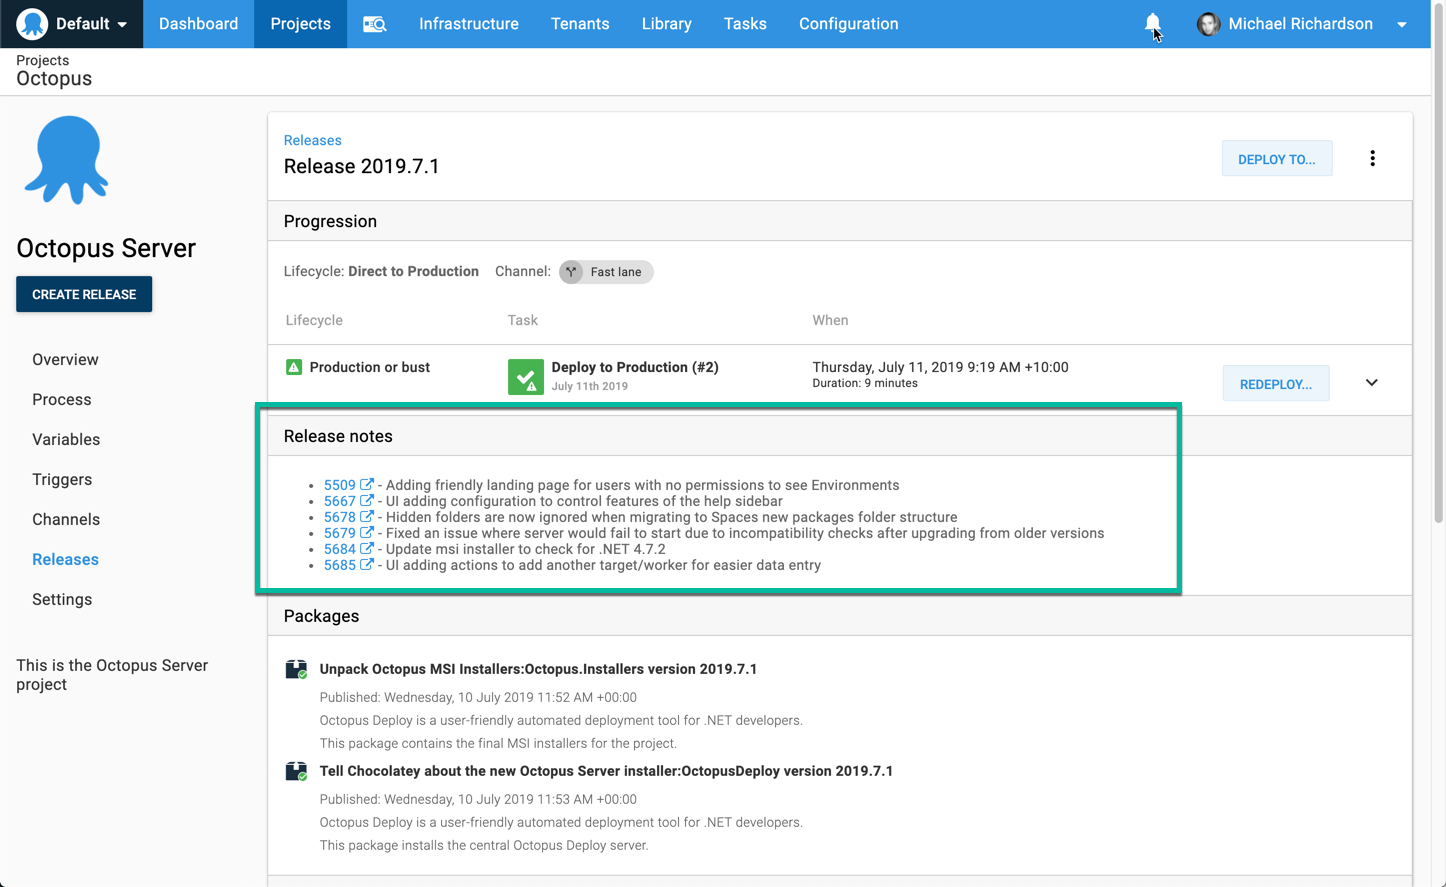Open the Infrastructure menu
This screenshot has height=887, width=1446.
468,24
